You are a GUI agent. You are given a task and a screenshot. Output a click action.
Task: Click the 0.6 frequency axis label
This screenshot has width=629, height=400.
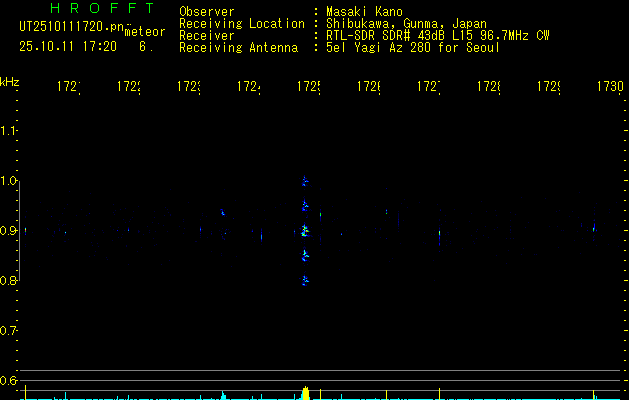(8, 380)
